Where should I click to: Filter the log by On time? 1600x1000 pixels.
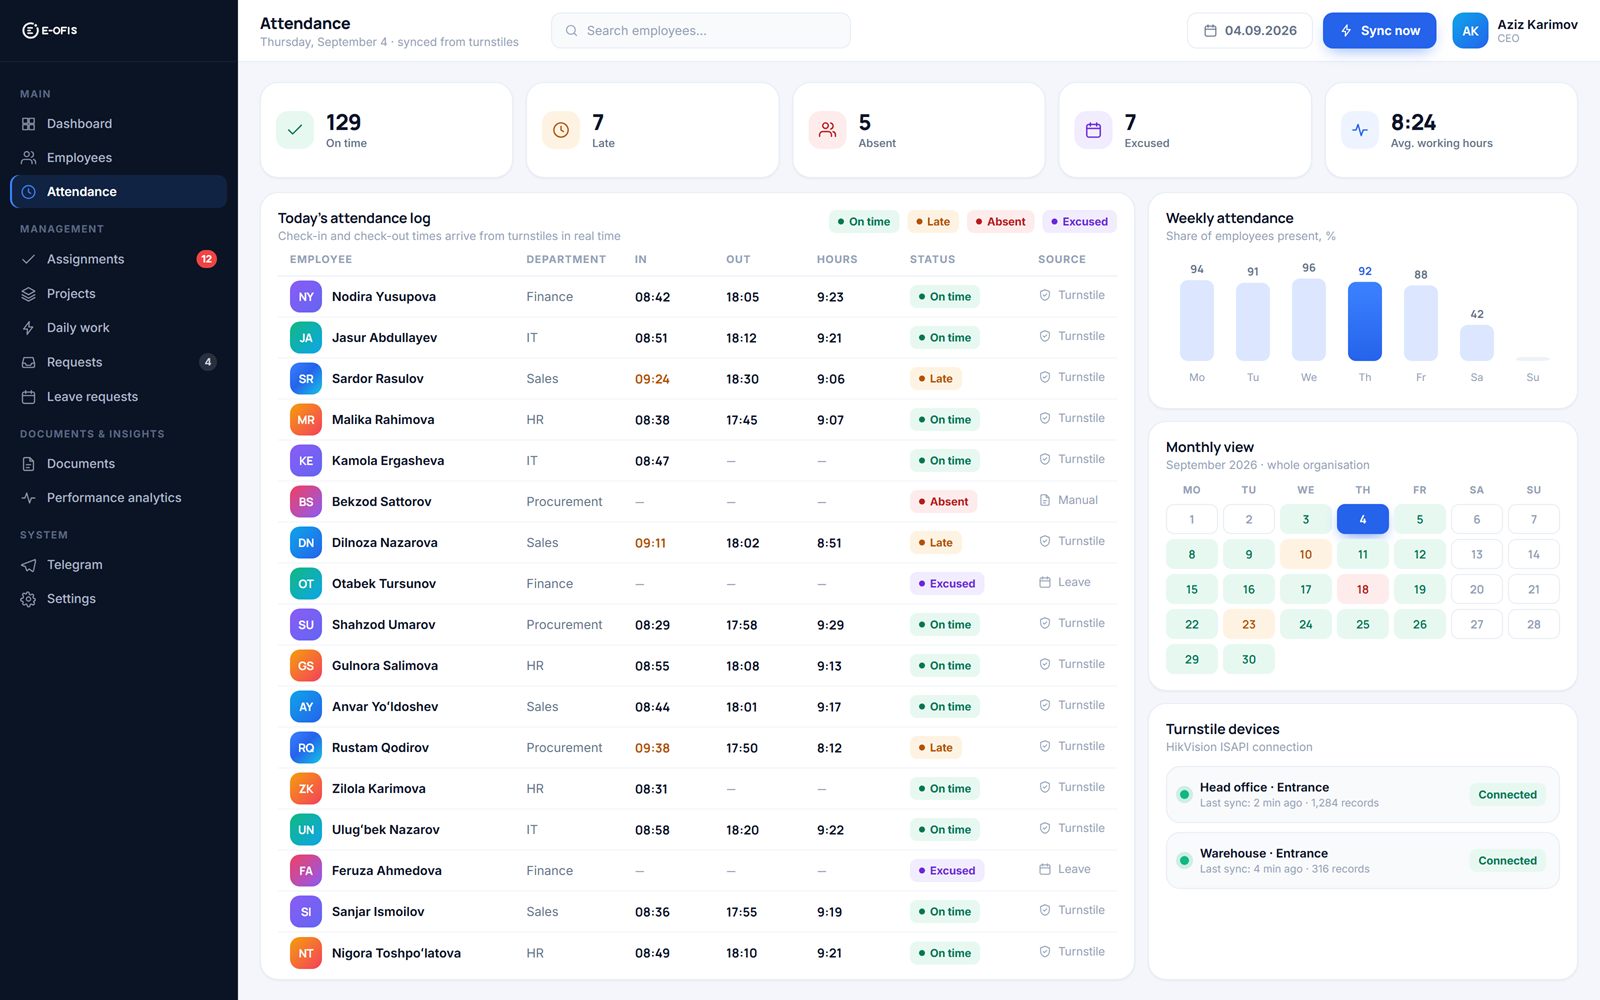[x=864, y=222]
